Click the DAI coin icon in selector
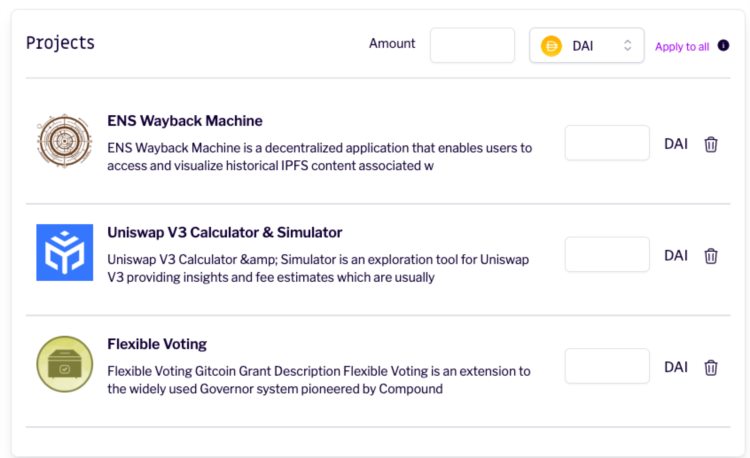750x458 pixels. click(551, 46)
